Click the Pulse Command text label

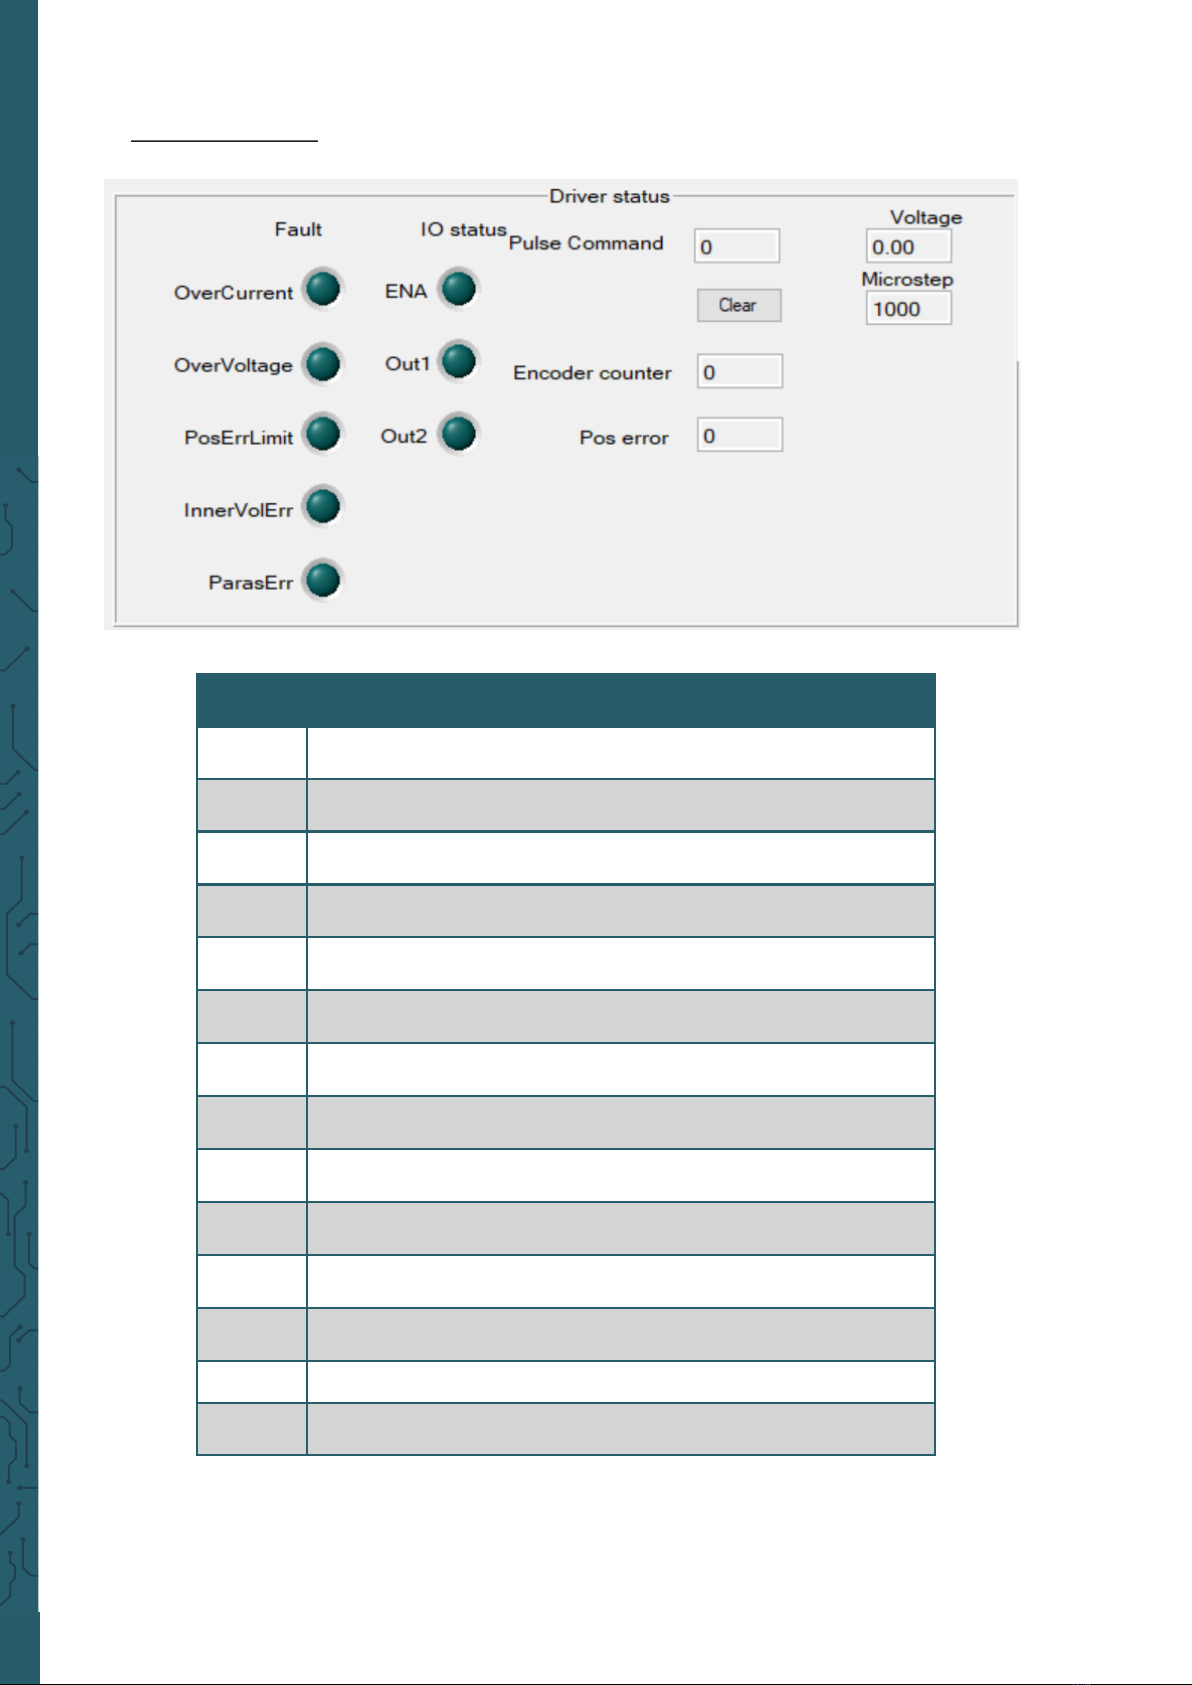[x=586, y=243]
